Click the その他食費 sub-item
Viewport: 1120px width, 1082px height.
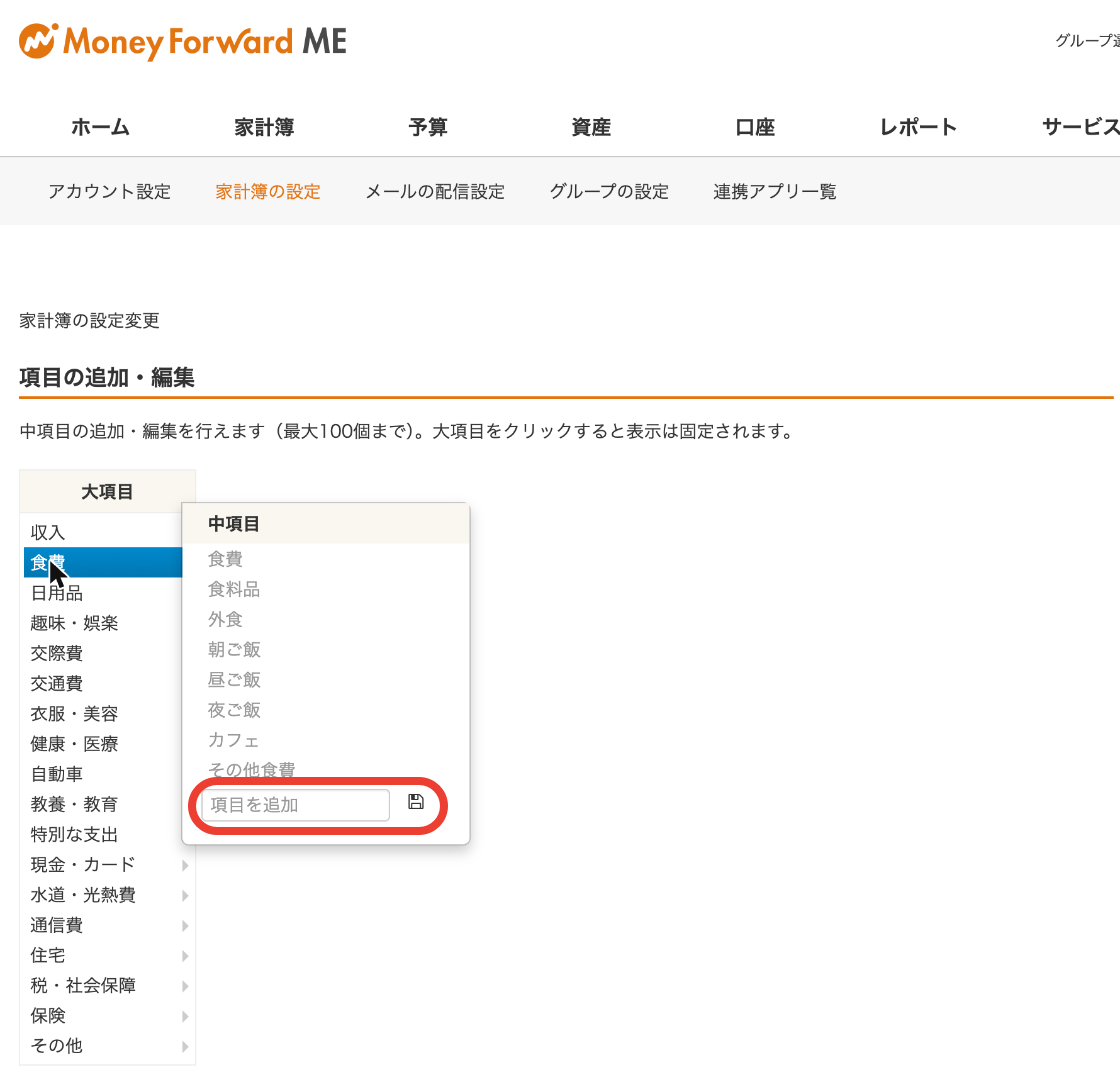251,769
